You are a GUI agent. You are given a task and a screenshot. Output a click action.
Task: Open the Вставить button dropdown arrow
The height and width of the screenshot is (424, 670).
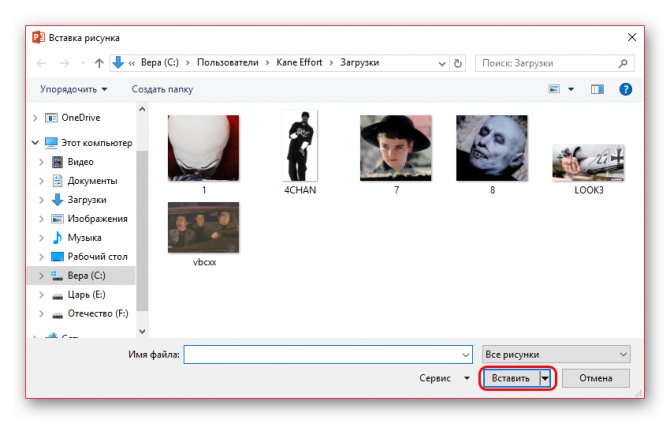click(545, 378)
